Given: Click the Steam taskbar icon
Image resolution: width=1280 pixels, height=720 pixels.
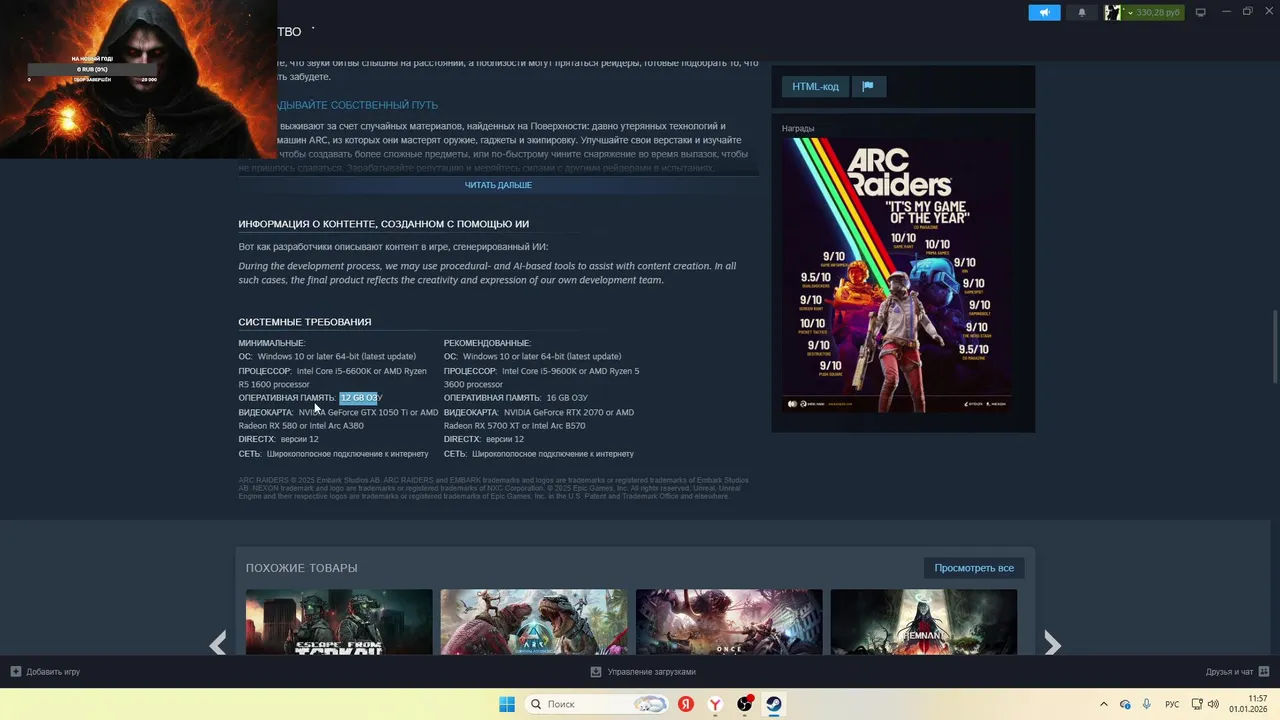Looking at the screenshot, I should point(774,704).
